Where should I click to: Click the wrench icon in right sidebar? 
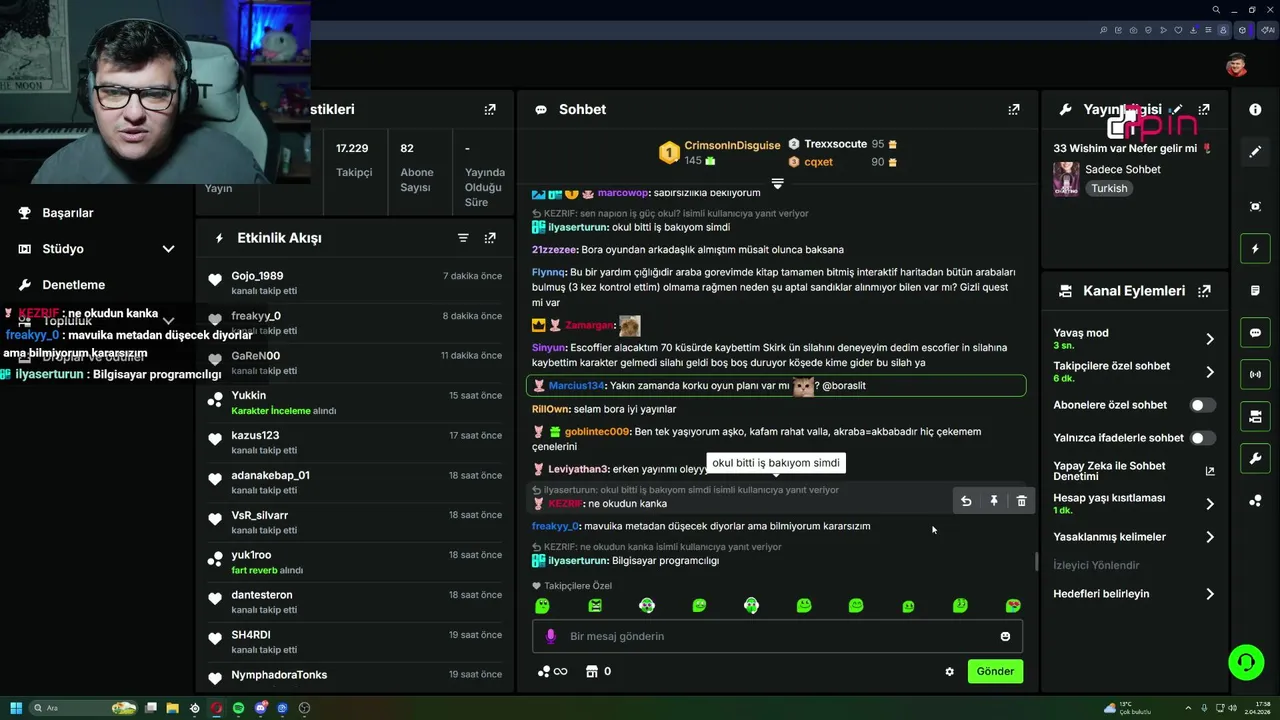[1255, 459]
